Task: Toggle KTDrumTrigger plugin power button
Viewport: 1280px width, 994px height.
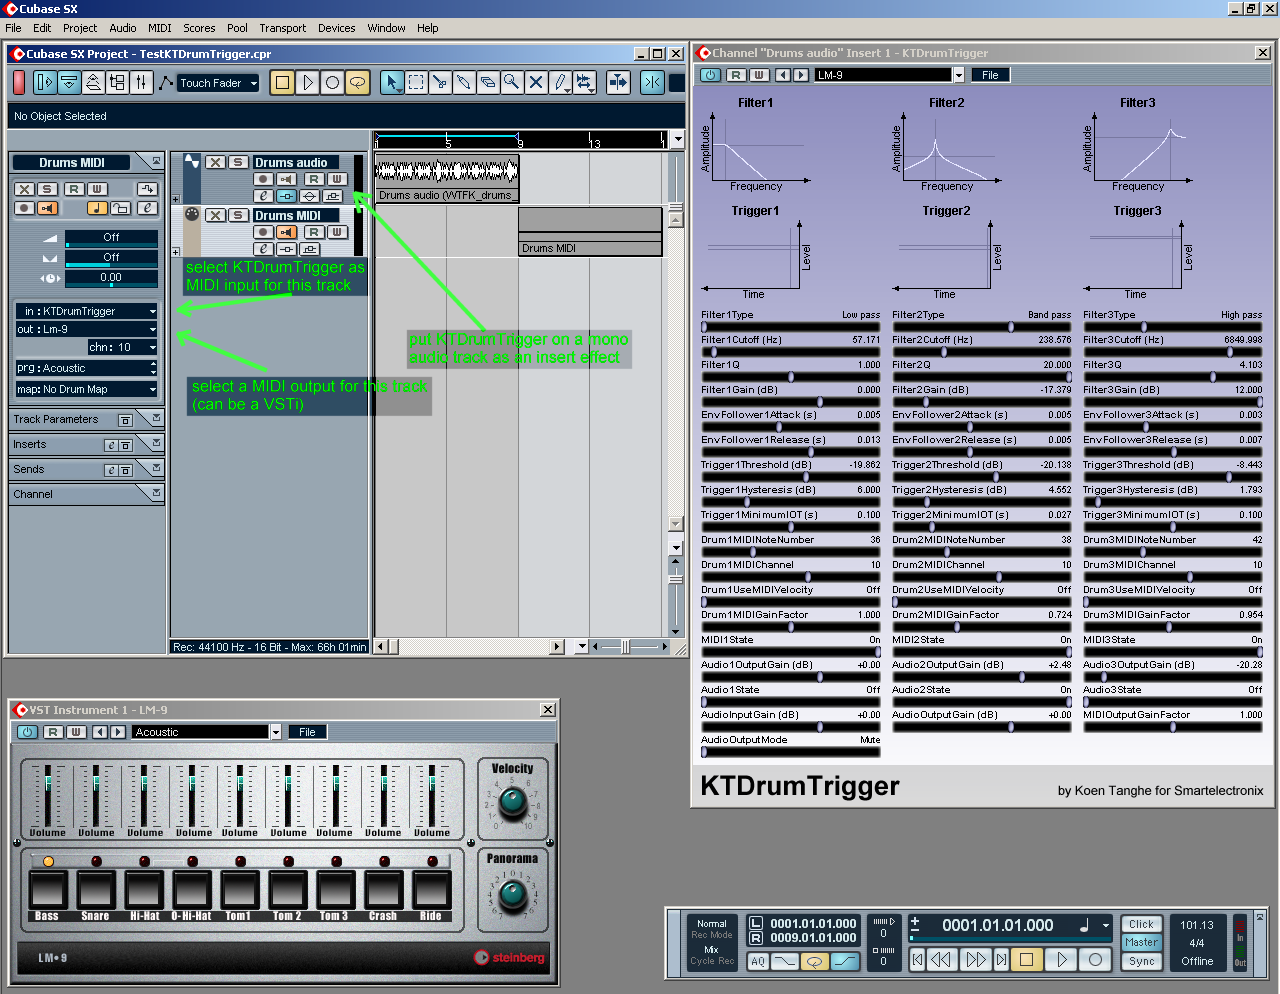Action: point(710,75)
